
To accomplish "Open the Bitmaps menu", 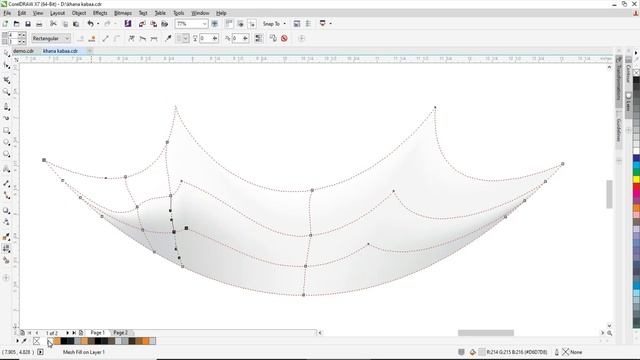I will click(x=123, y=13).
